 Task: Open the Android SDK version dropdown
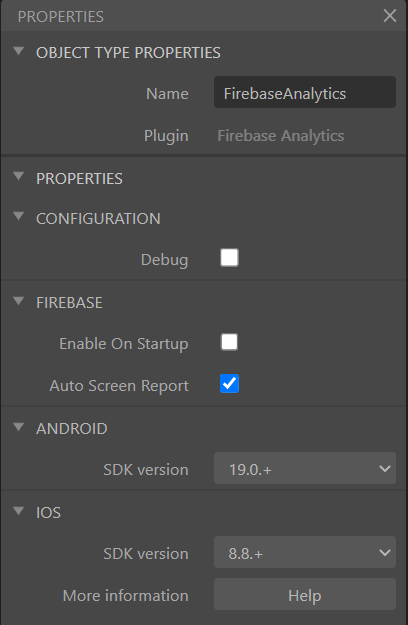[x=305, y=468]
